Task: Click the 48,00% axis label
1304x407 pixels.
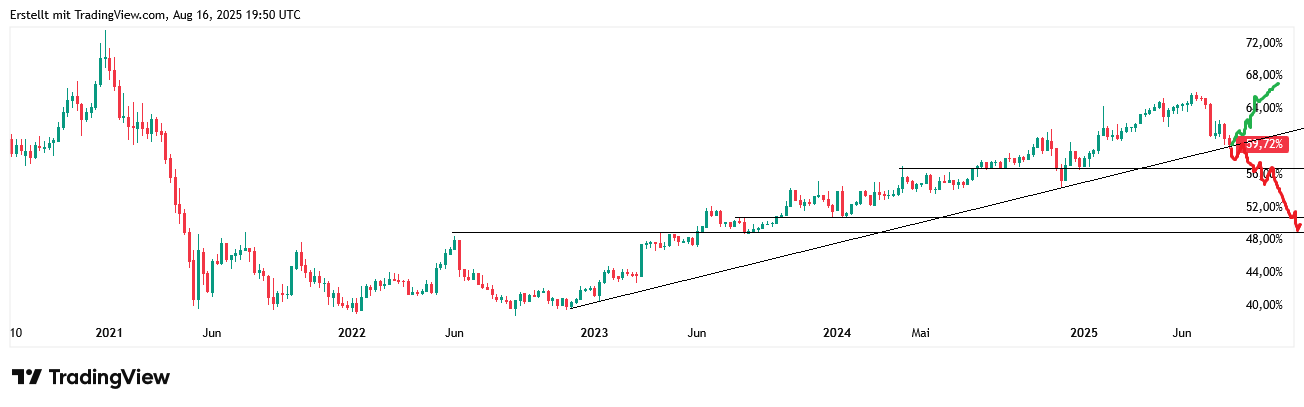Action: click(1264, 239)
